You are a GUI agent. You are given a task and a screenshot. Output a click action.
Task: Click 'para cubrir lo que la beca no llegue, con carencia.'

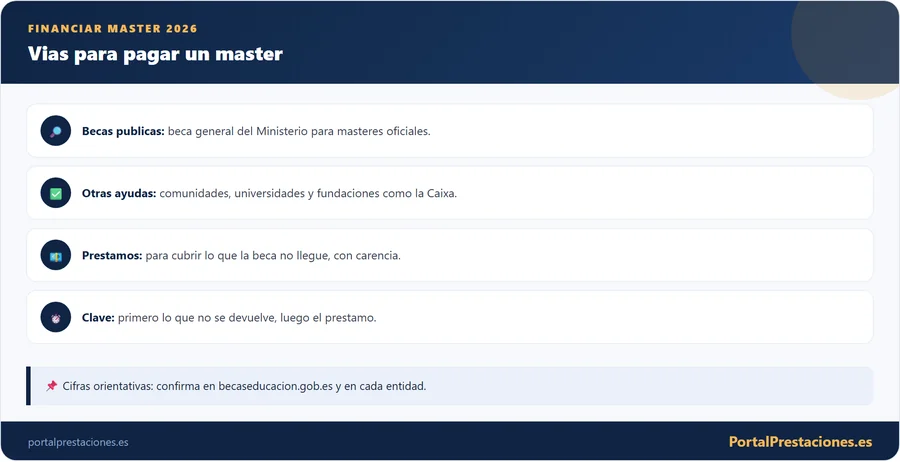coord(273,255)
